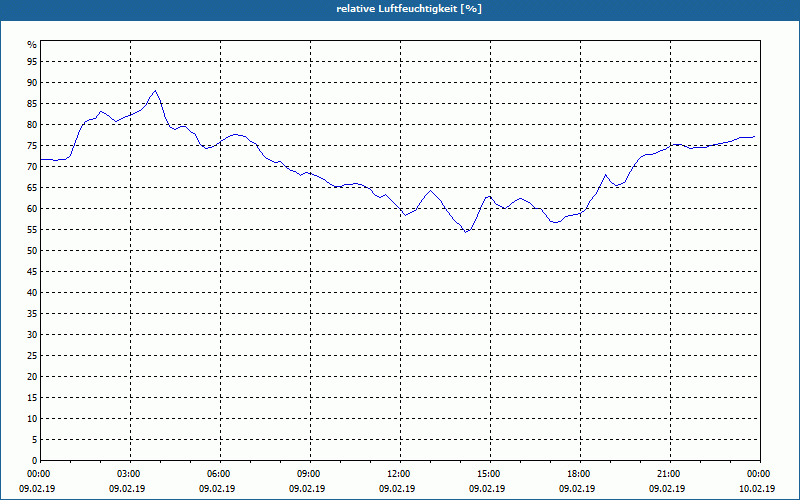Click the y-axis label '55'
Screen dimensions: 800x500
click(x=32, y=230)
